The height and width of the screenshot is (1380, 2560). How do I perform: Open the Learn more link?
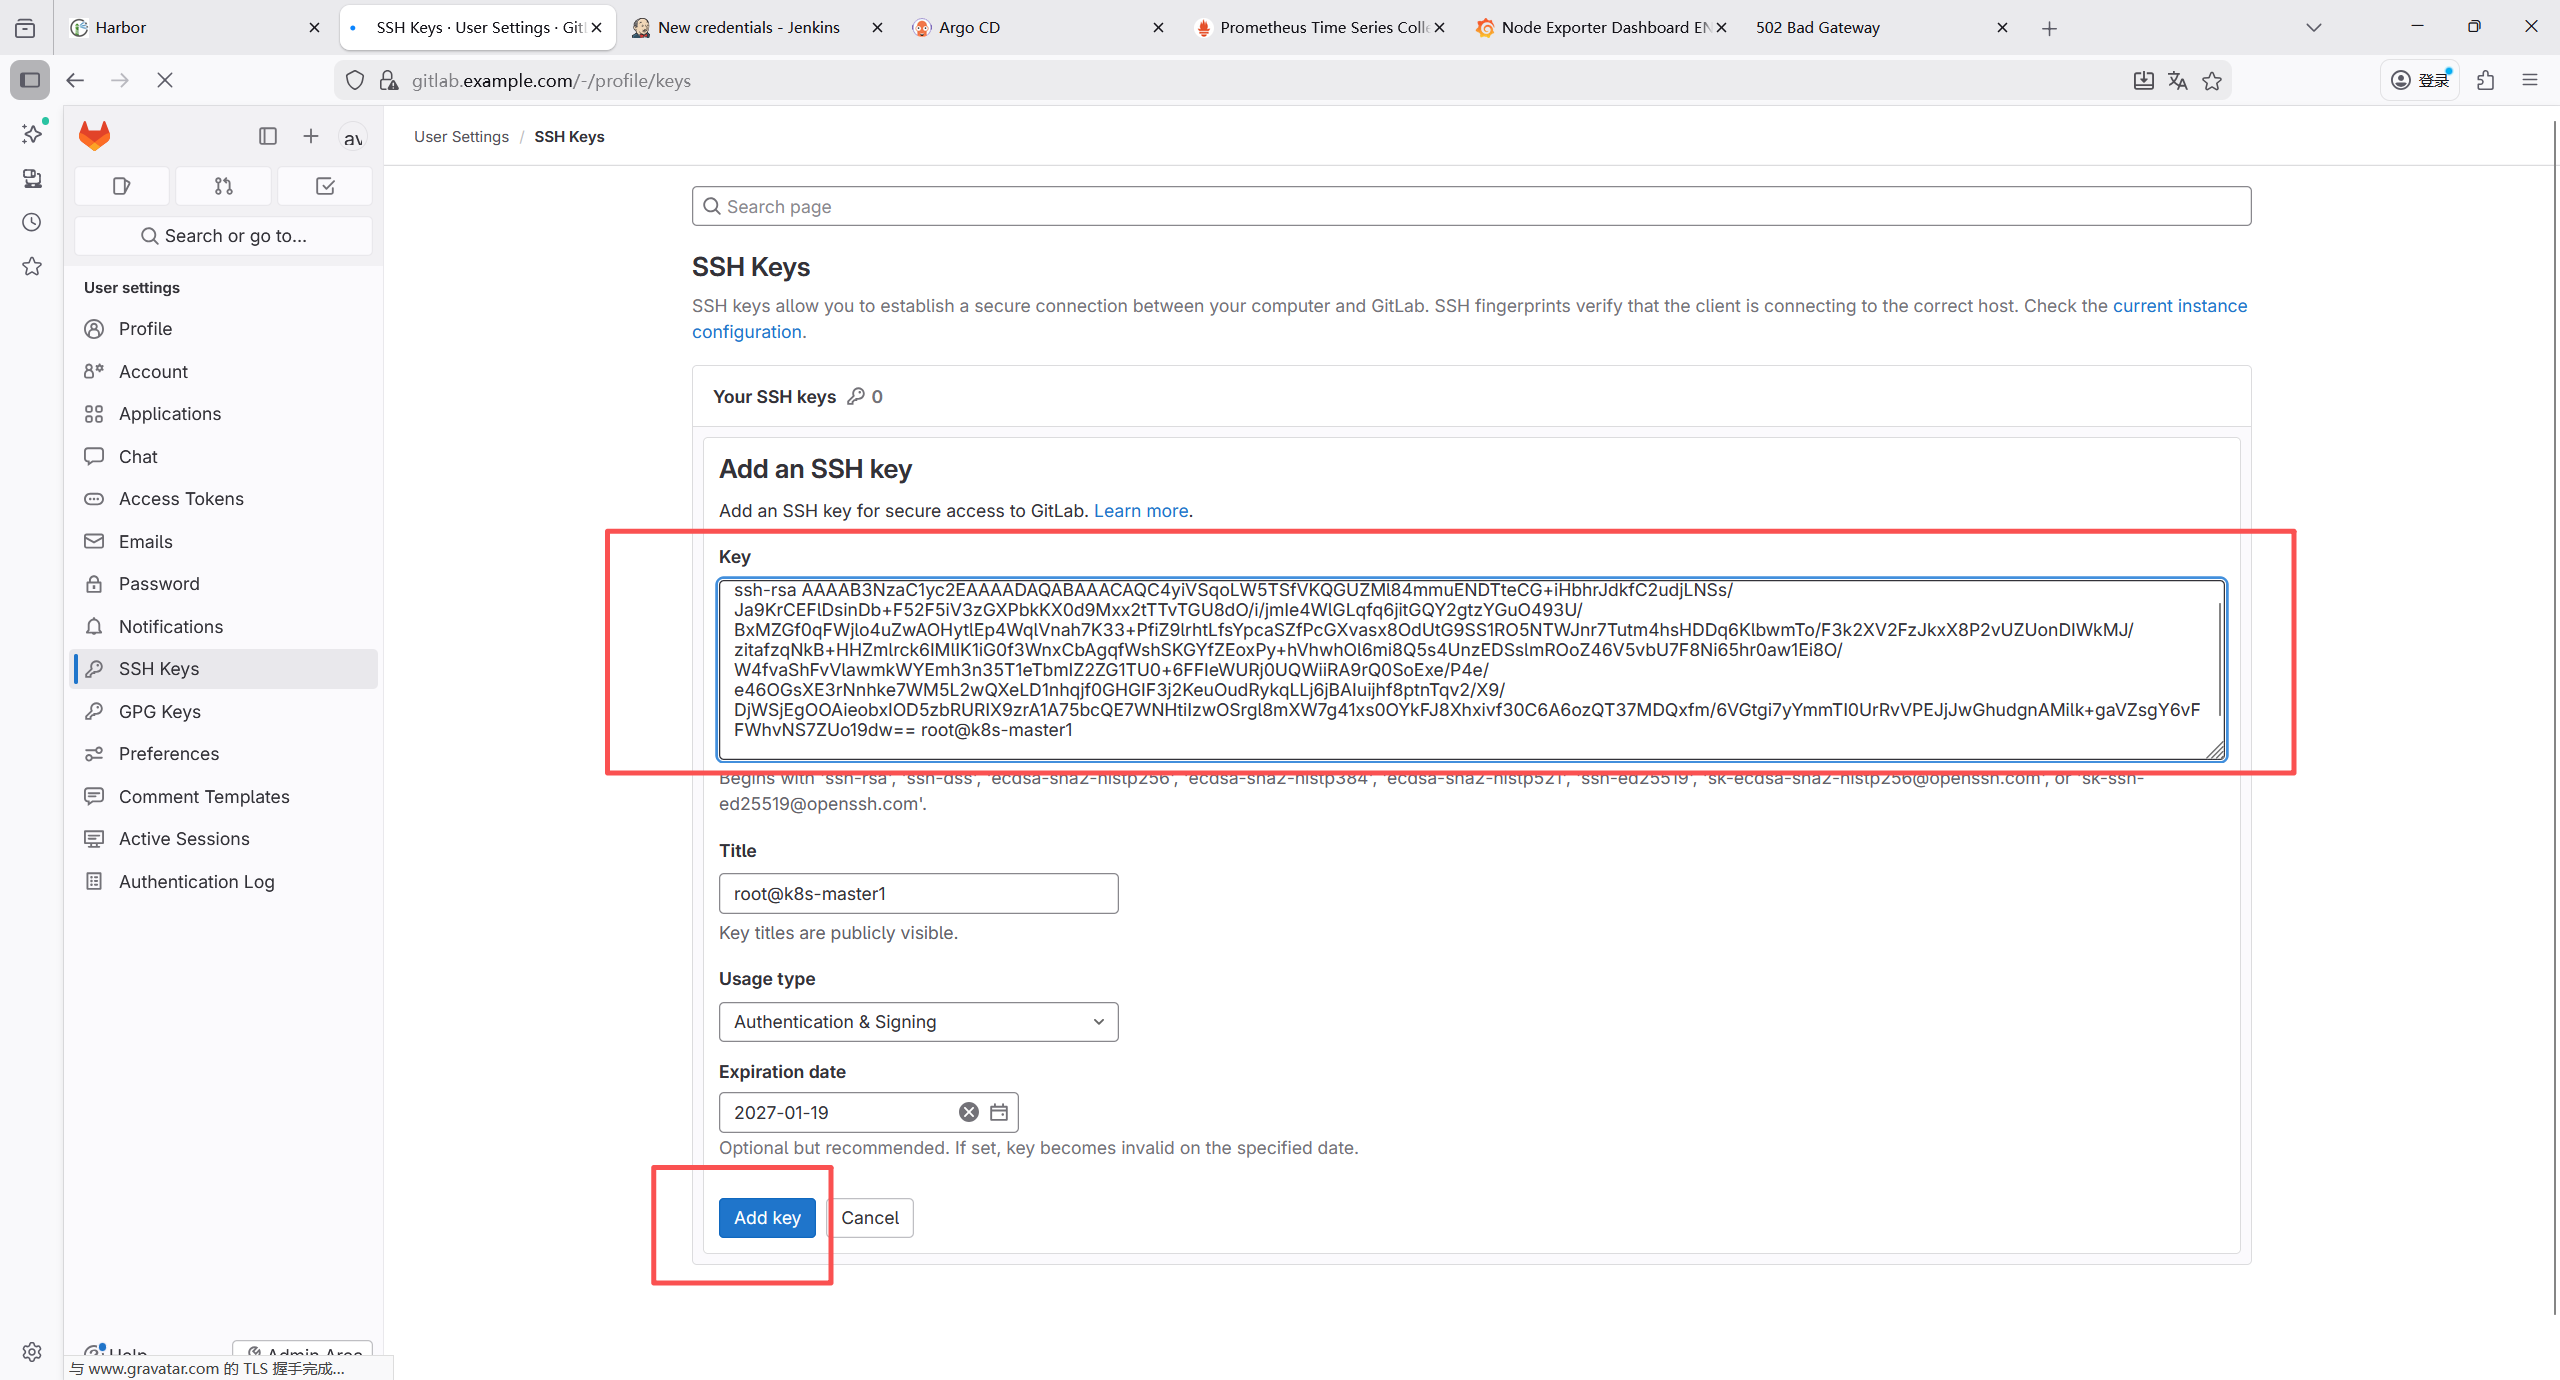[1140, 511]
